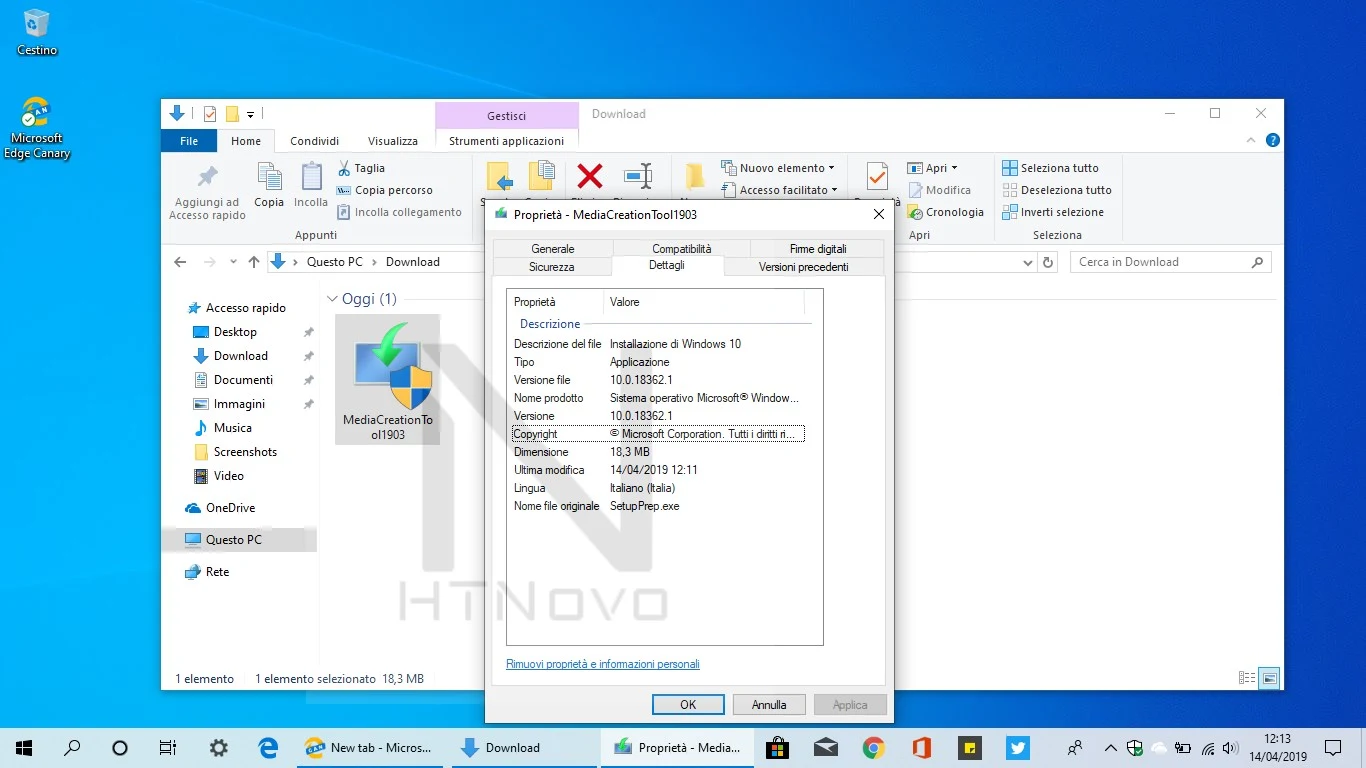Open Chrome from the taskbar
This screenshot has height=768, width=1366.
(874, 747)
